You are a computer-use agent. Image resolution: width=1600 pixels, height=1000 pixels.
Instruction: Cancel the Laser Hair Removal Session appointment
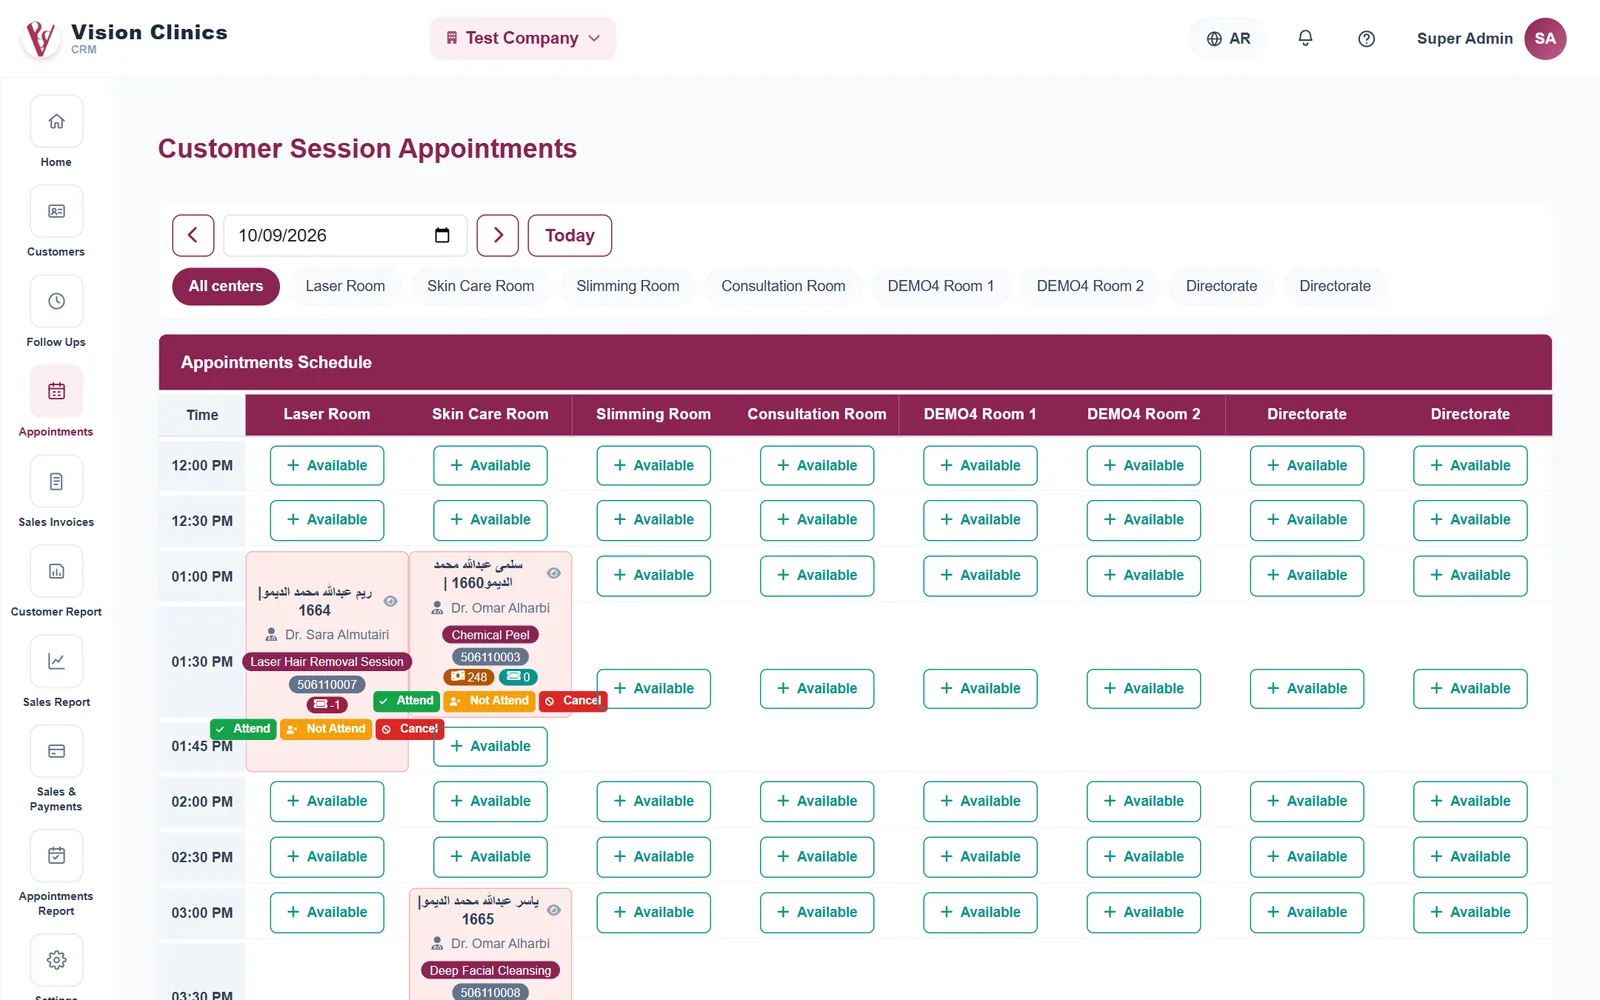(410, 729)
